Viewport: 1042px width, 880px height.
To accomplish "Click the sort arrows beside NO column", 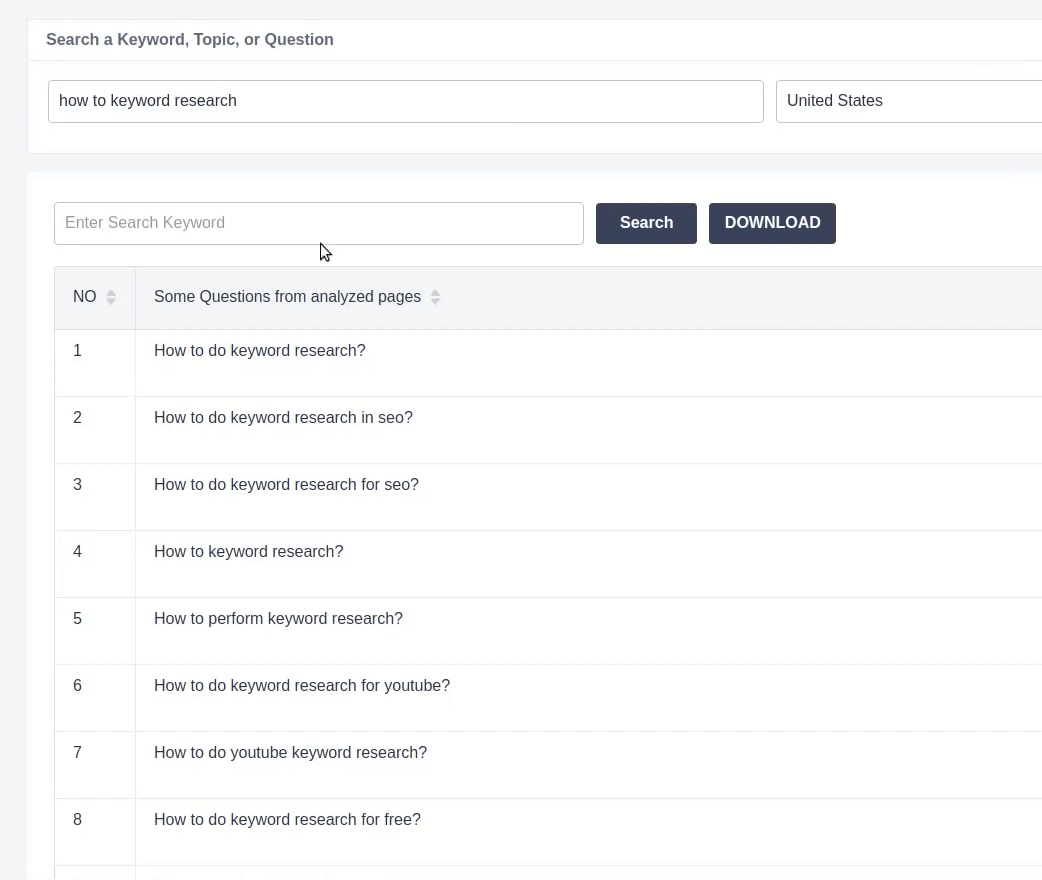I will pos(111,297).
